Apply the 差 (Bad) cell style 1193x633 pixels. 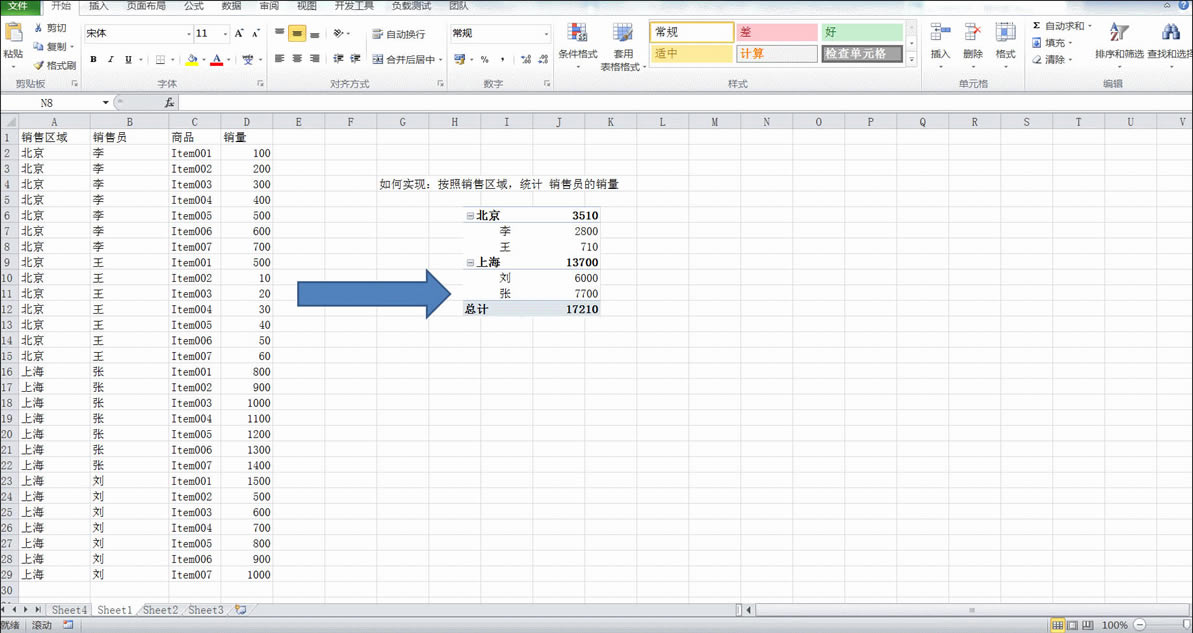click(777, 32)
